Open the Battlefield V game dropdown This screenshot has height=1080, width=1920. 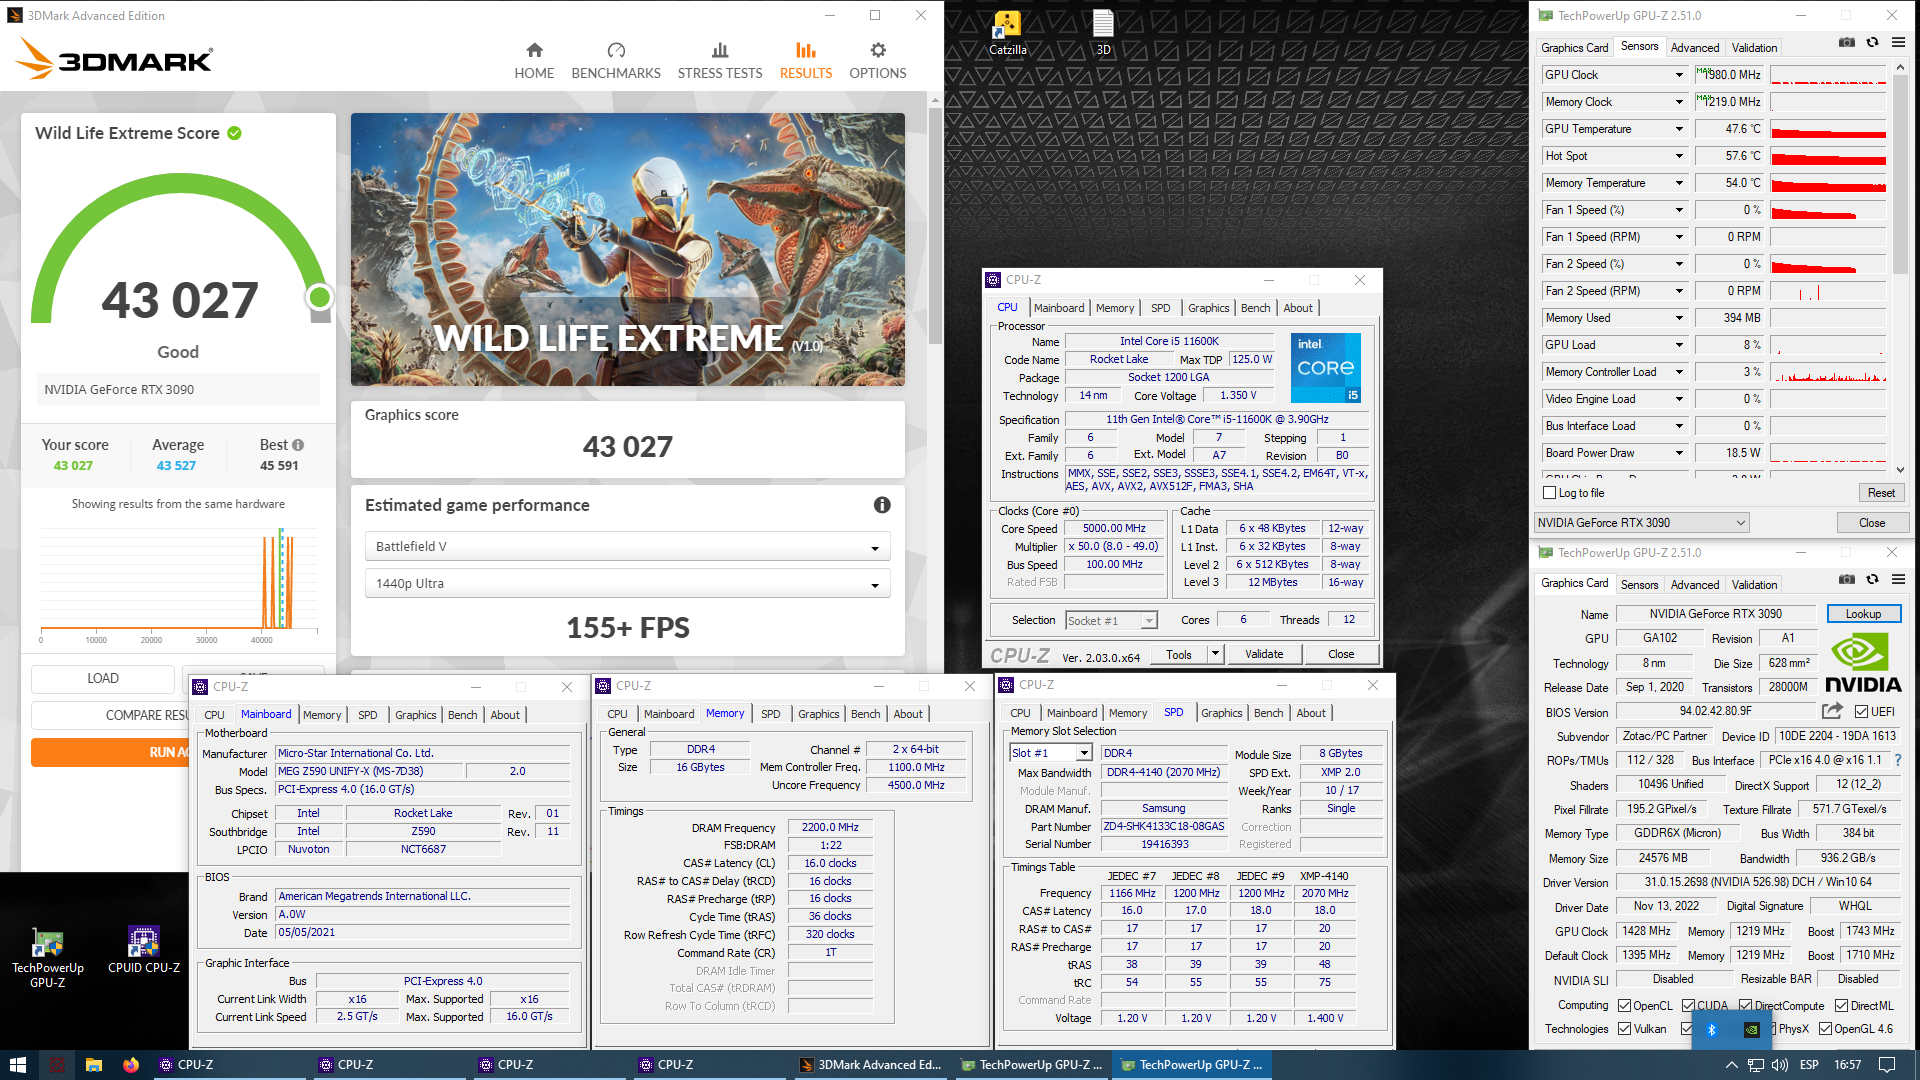[x=627, y=547]
